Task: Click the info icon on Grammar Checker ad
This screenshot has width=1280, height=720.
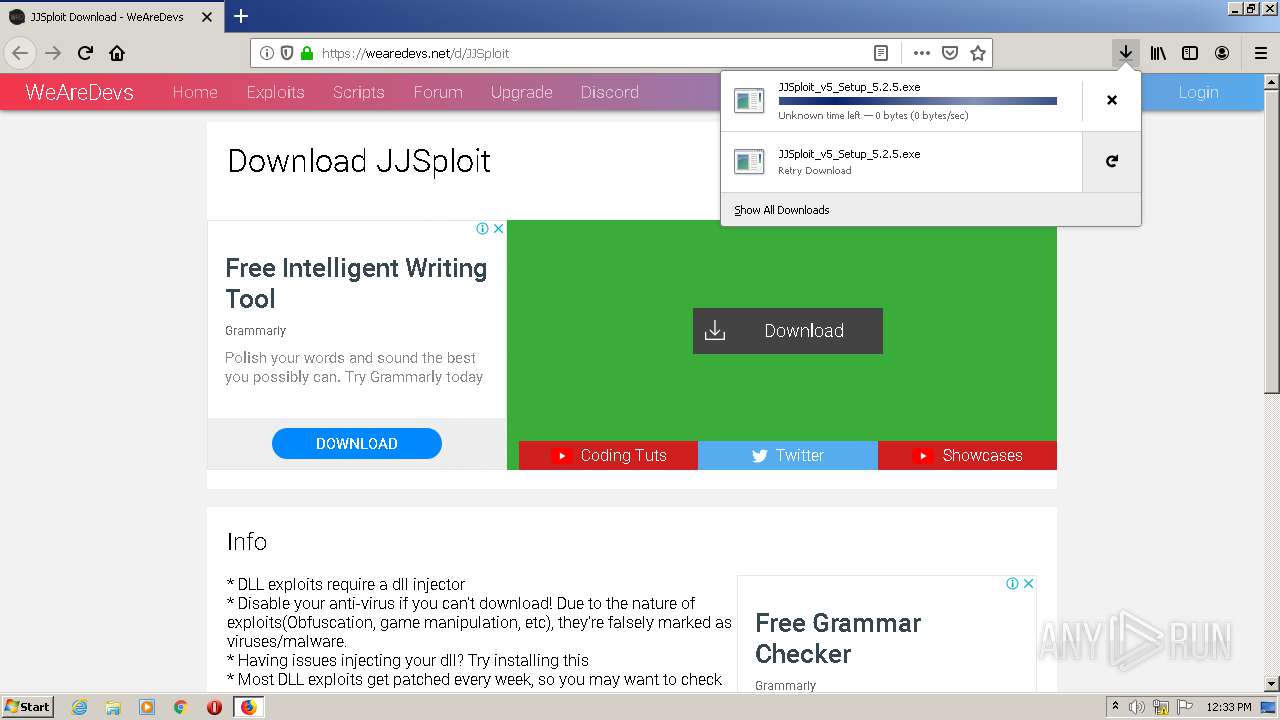Action: tap(1012, 583)
